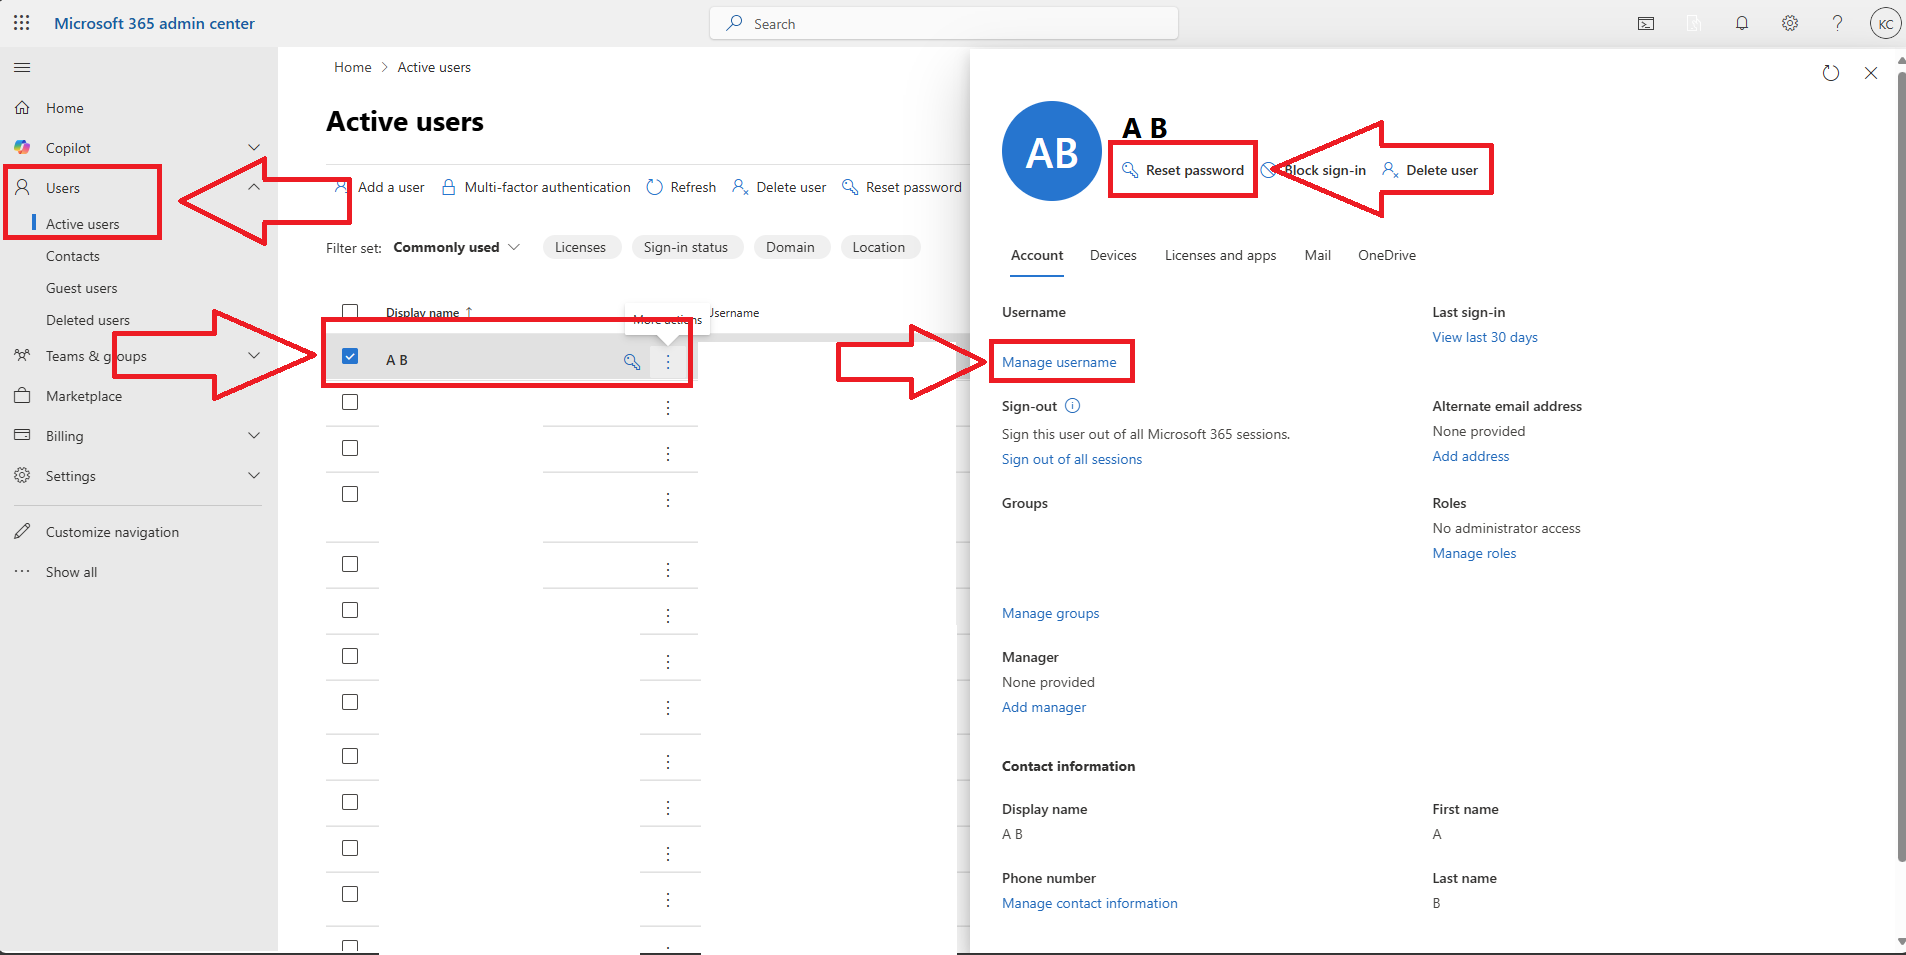Click Delete user in the list toolbar

[779, 187]
